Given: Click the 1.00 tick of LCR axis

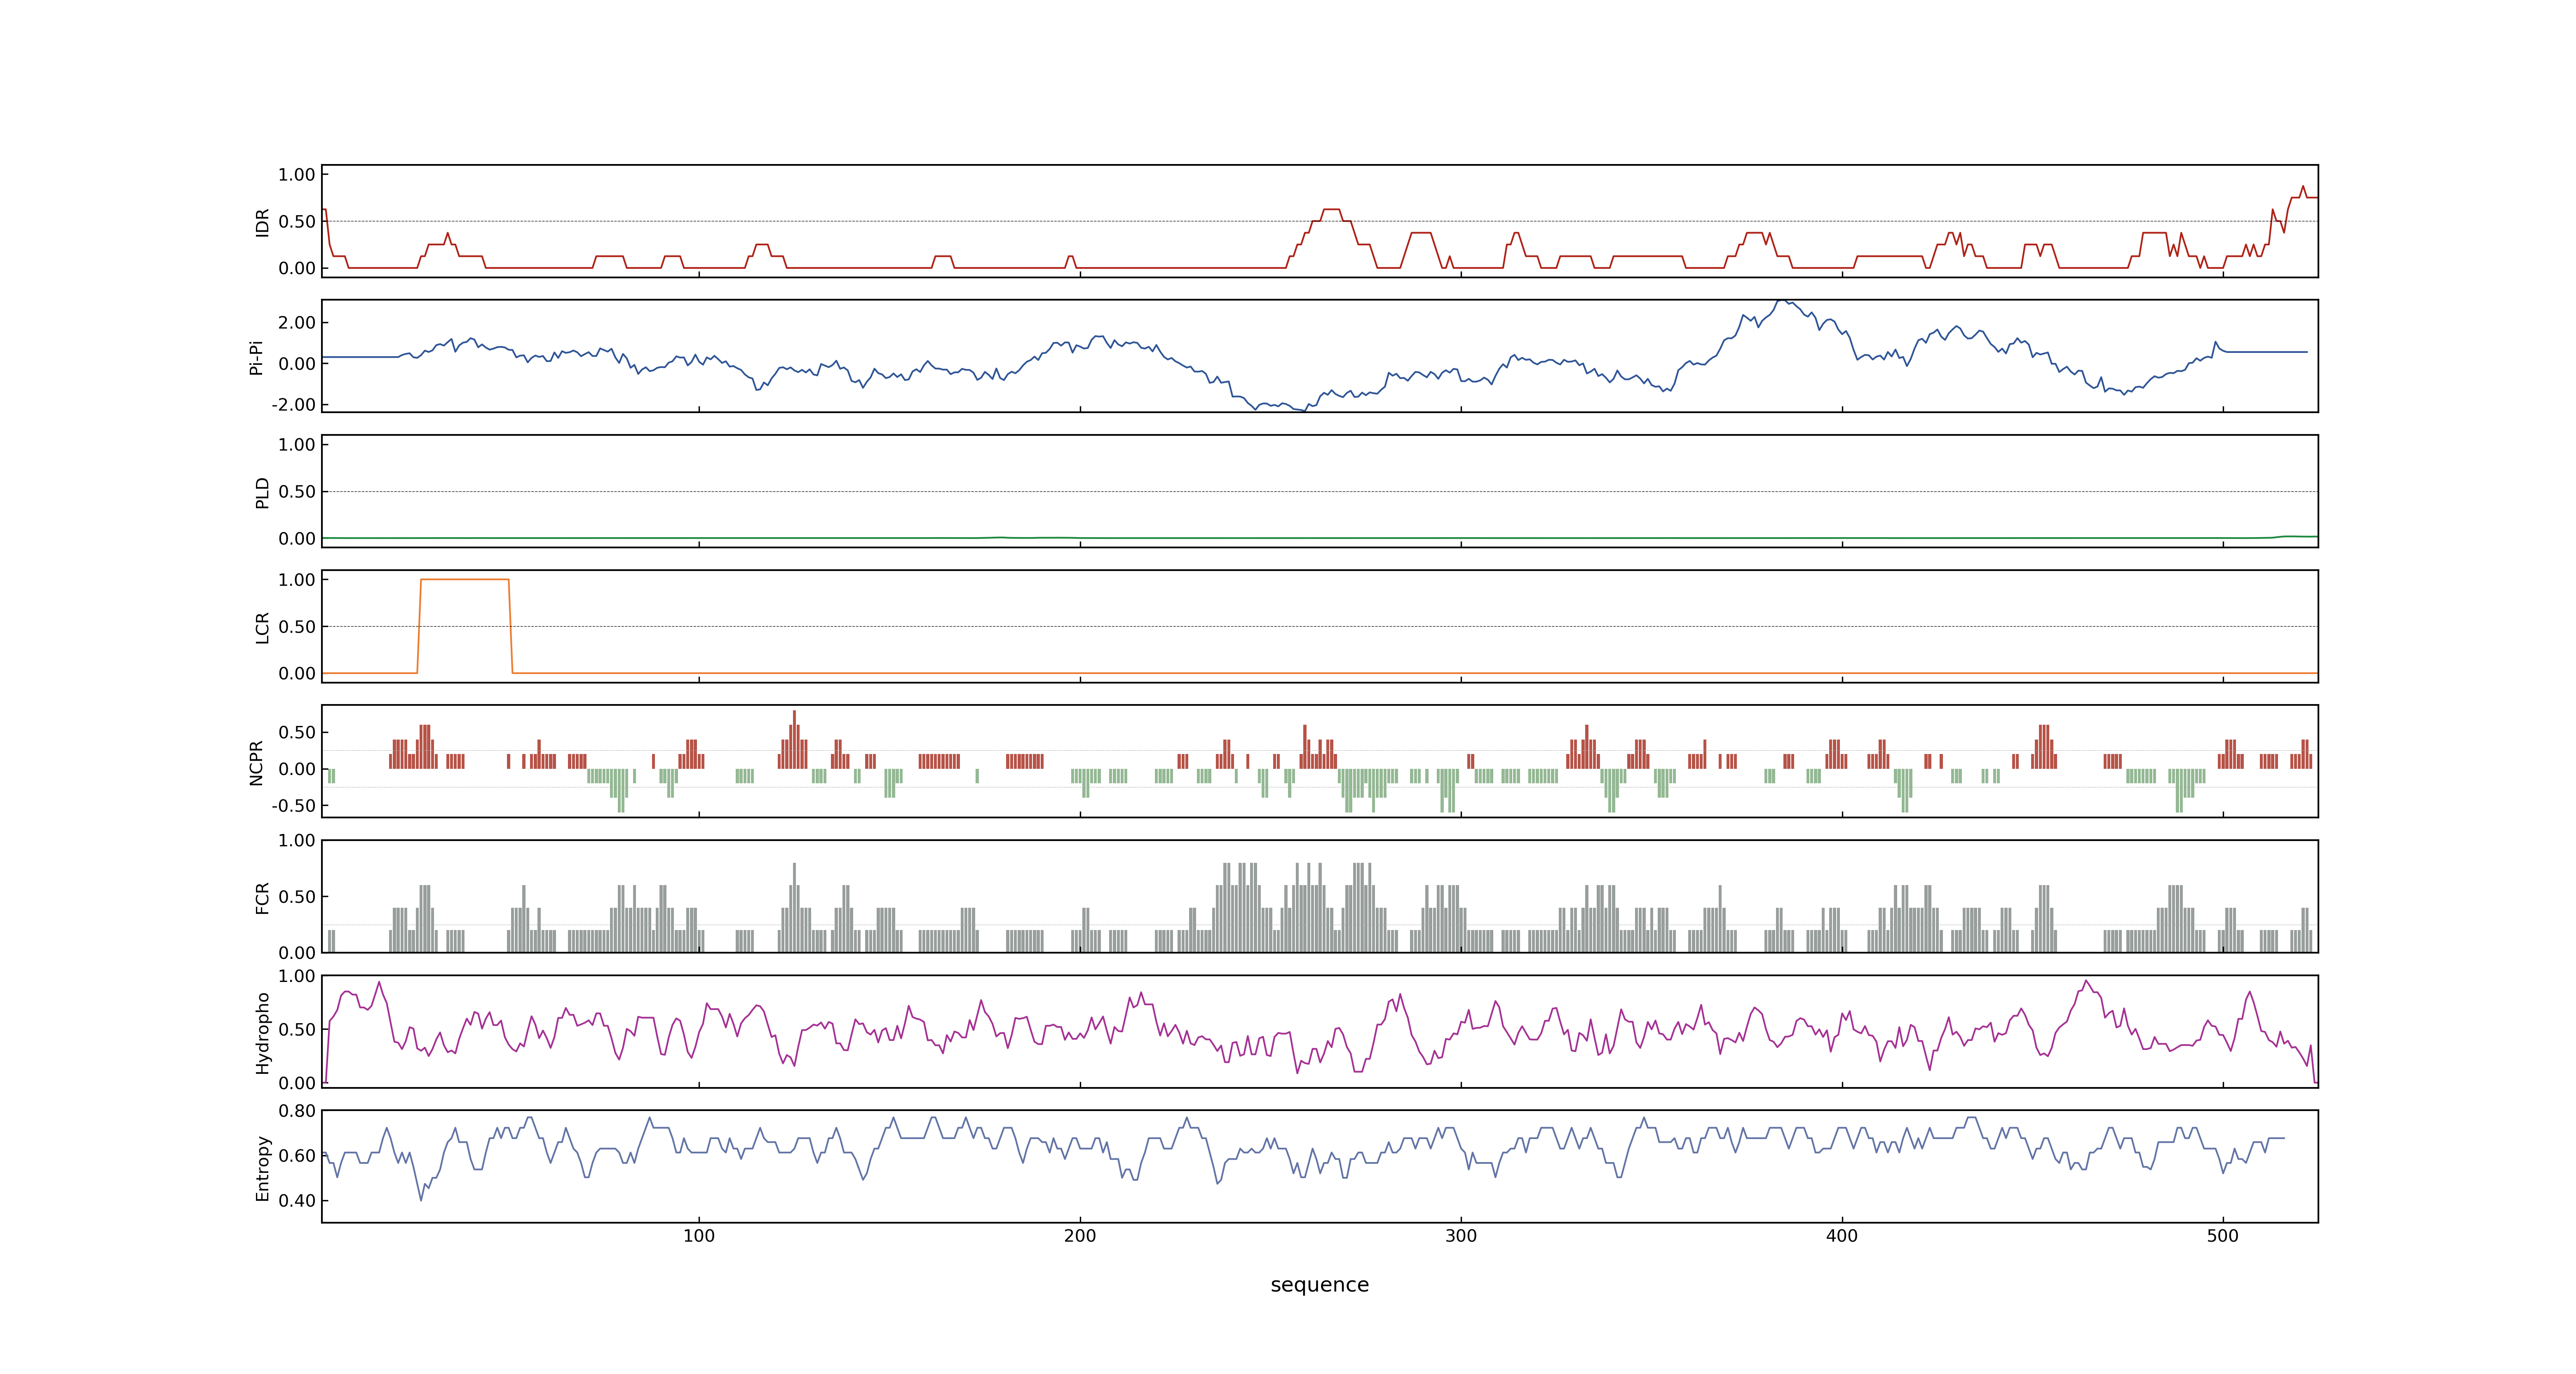Looking at the screenshot, I should [x=297, y=580].
